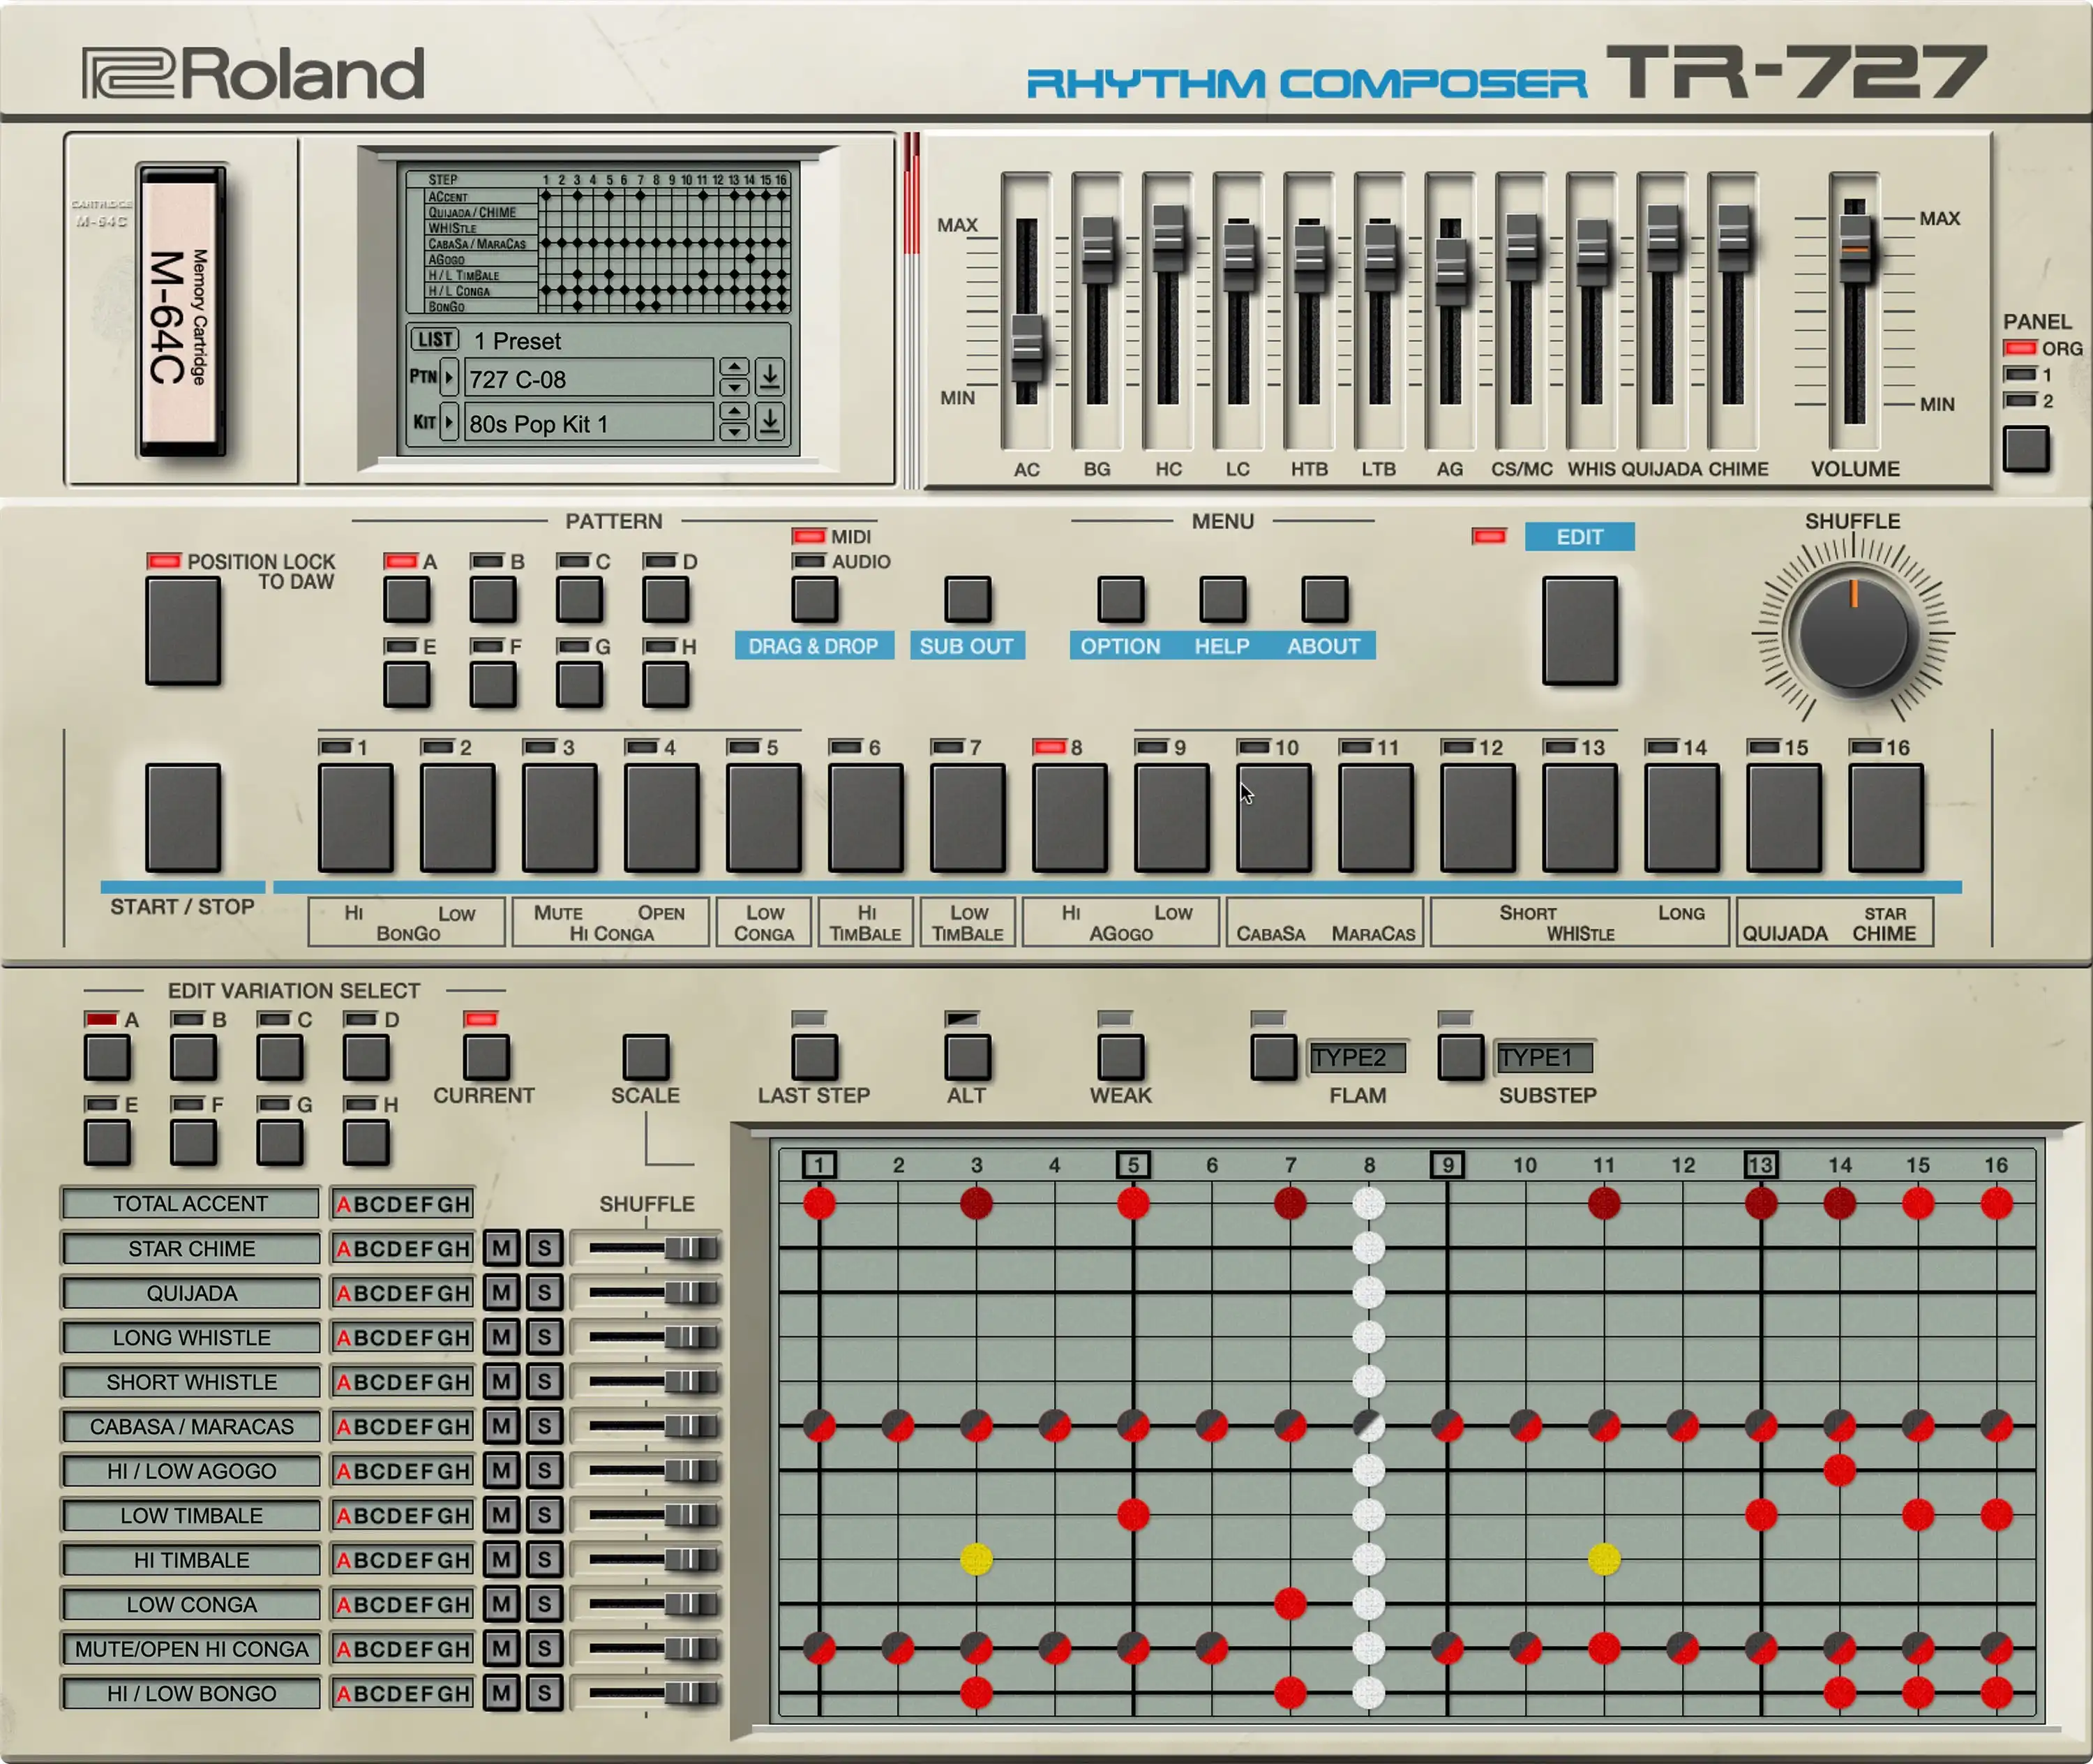Expand the PTN pattern list arrow
Image resolution: width=2093 pixels, height=1764 pixels.
pos(449,377)
